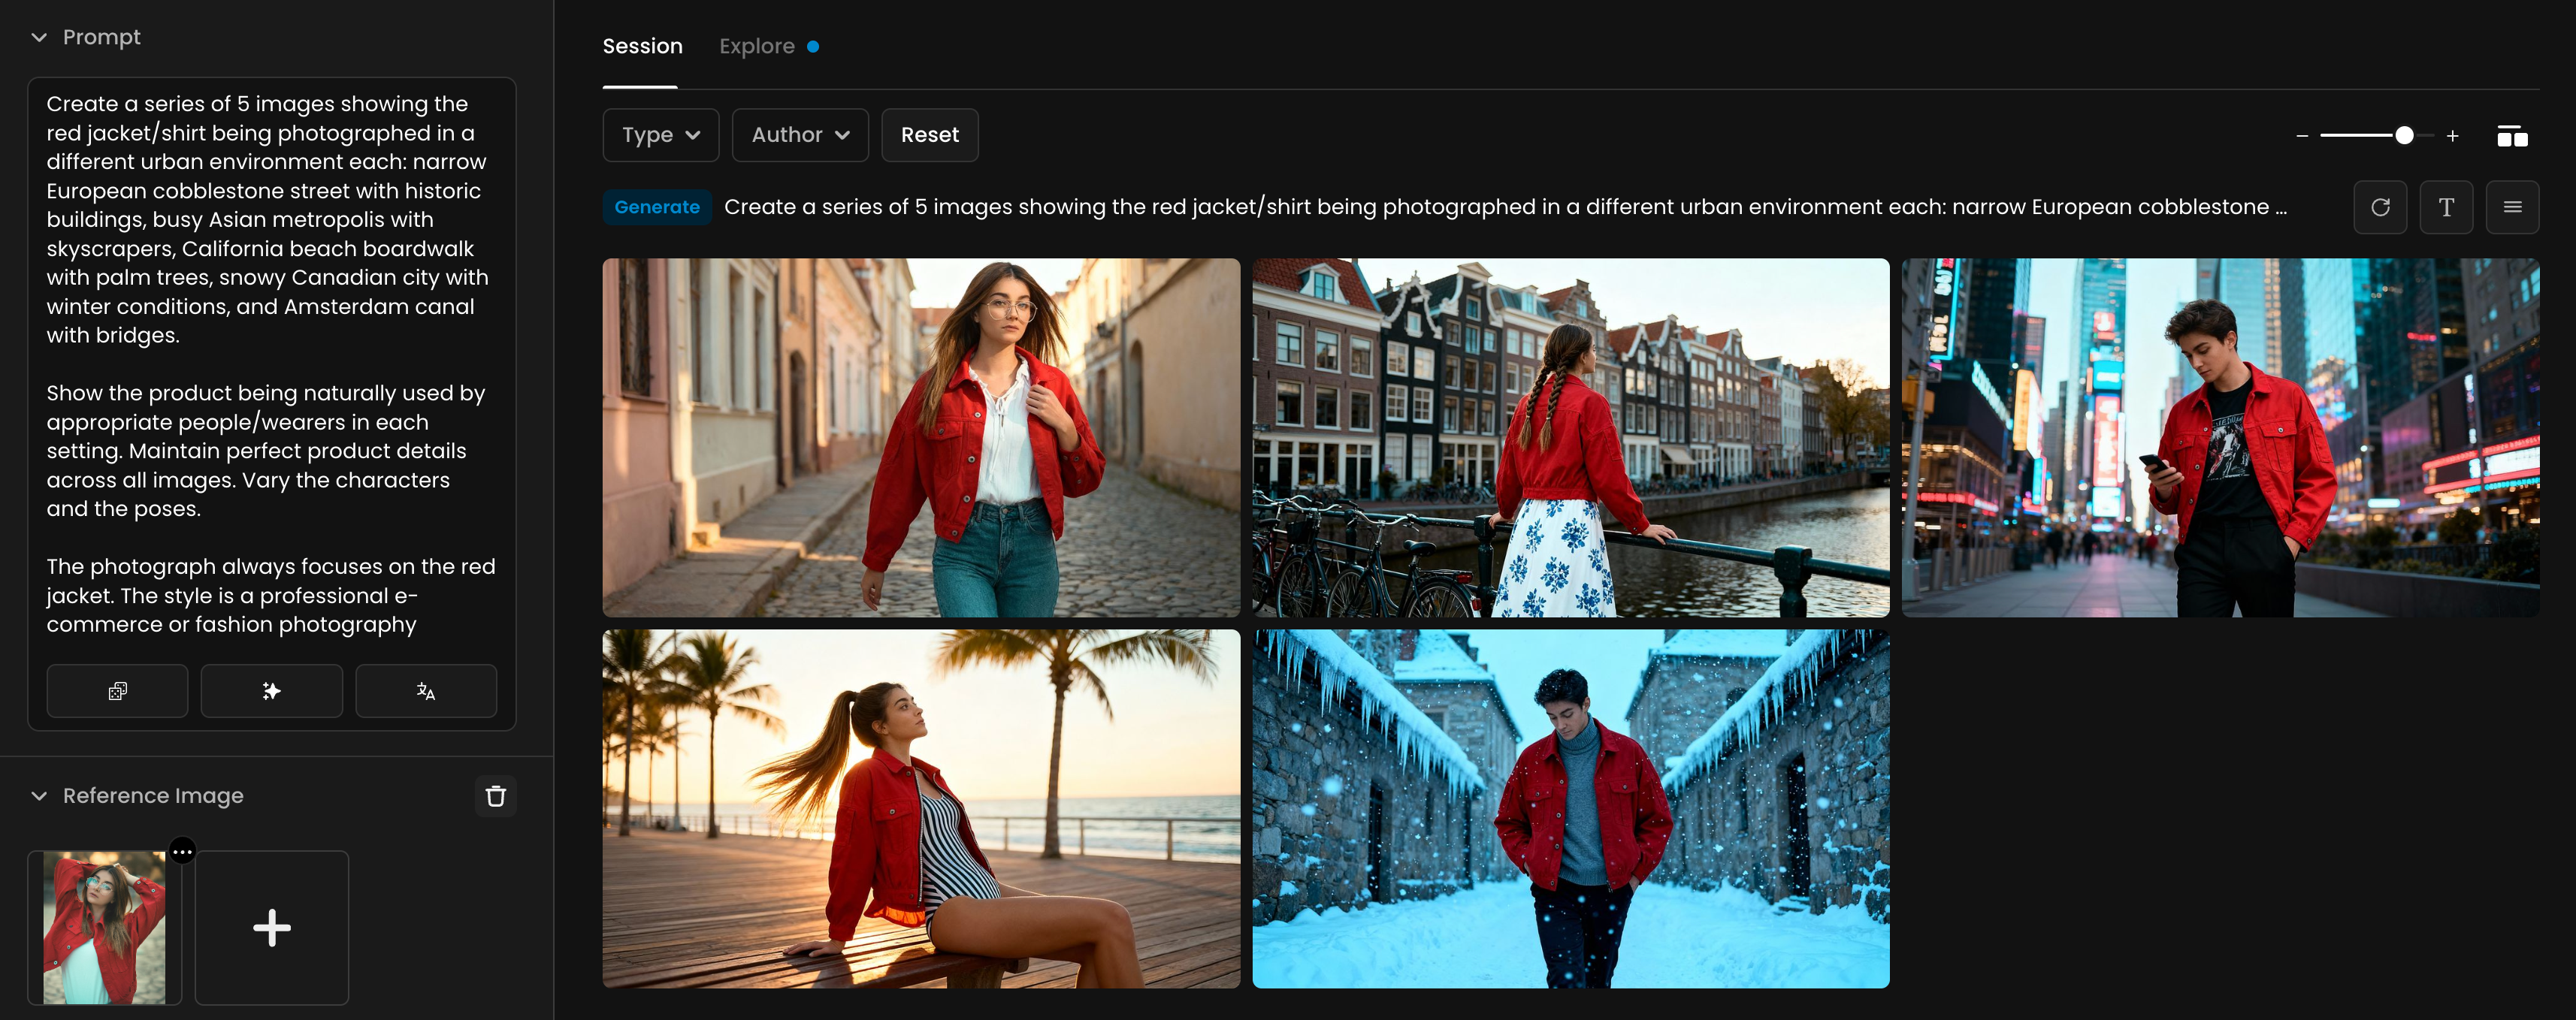Open the Type filter dropdown

pos(660,135)
